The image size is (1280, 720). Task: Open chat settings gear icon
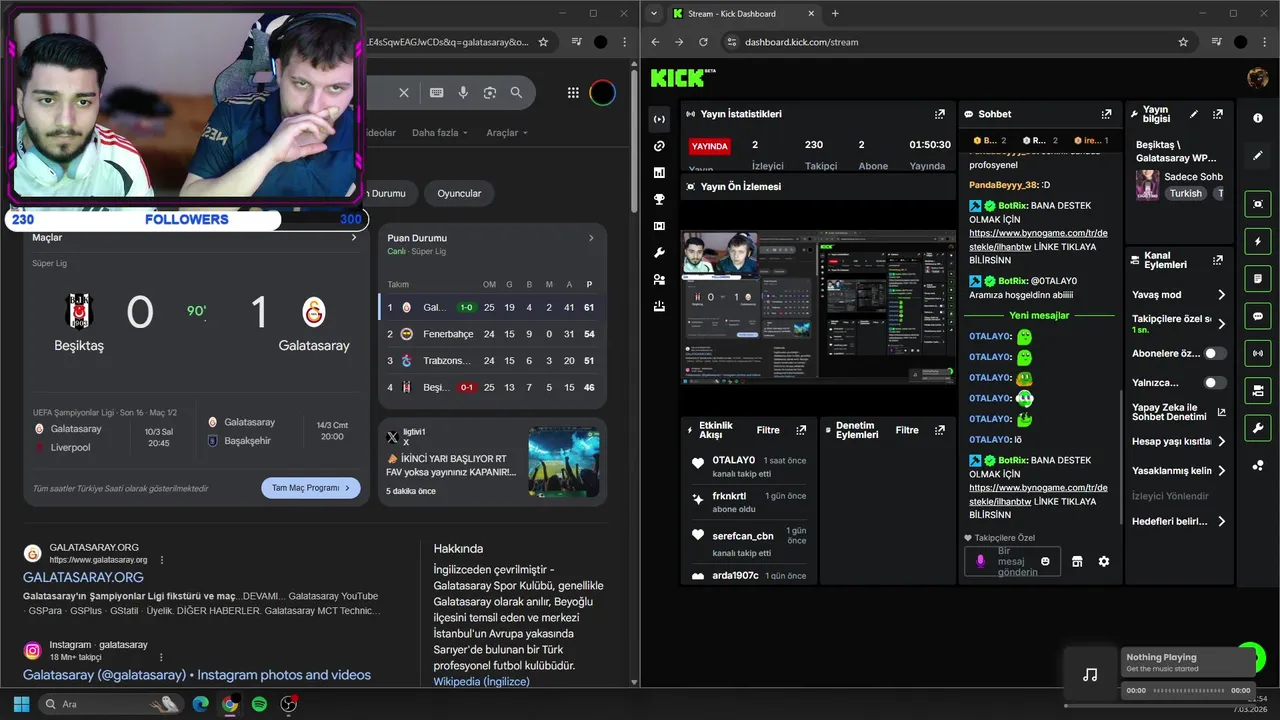[x=1104, y=561]
